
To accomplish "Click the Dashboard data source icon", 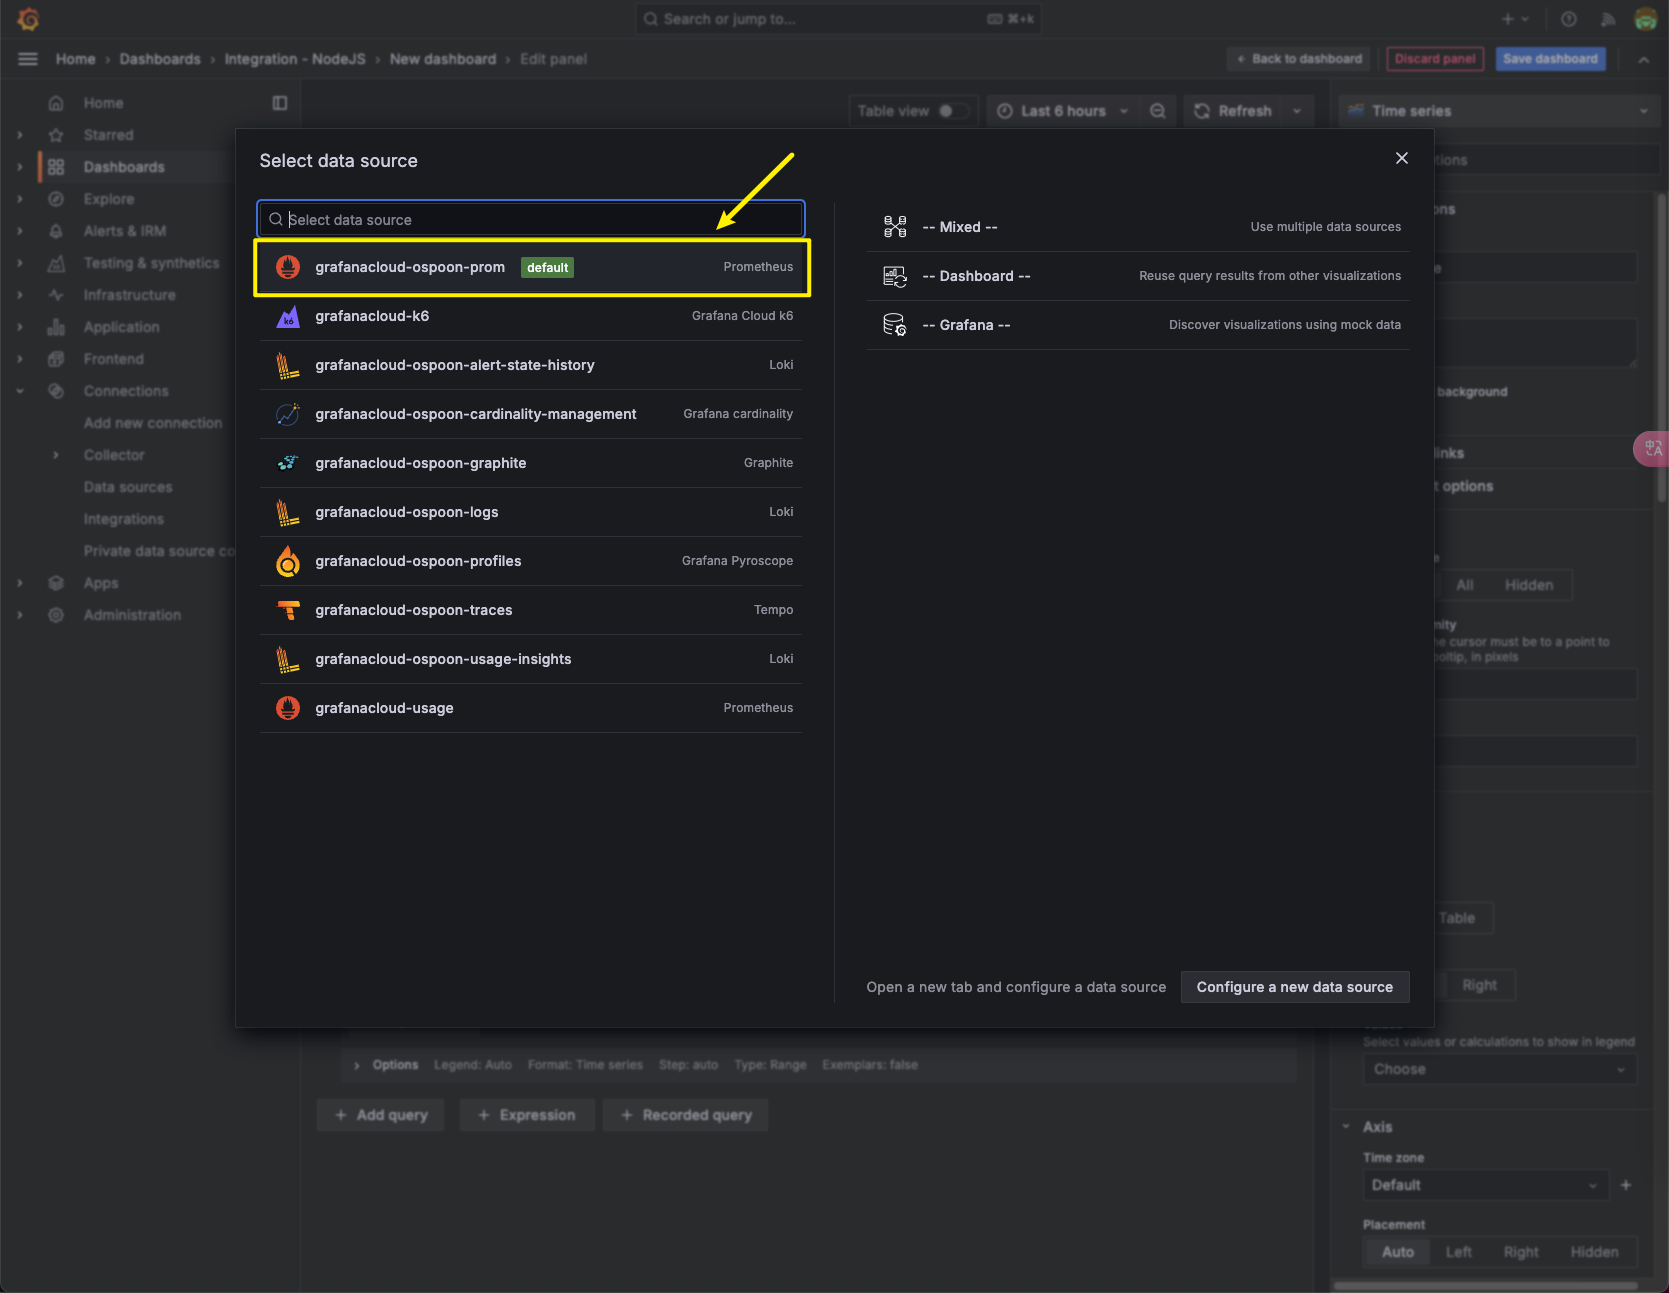I will click(895, 276).
